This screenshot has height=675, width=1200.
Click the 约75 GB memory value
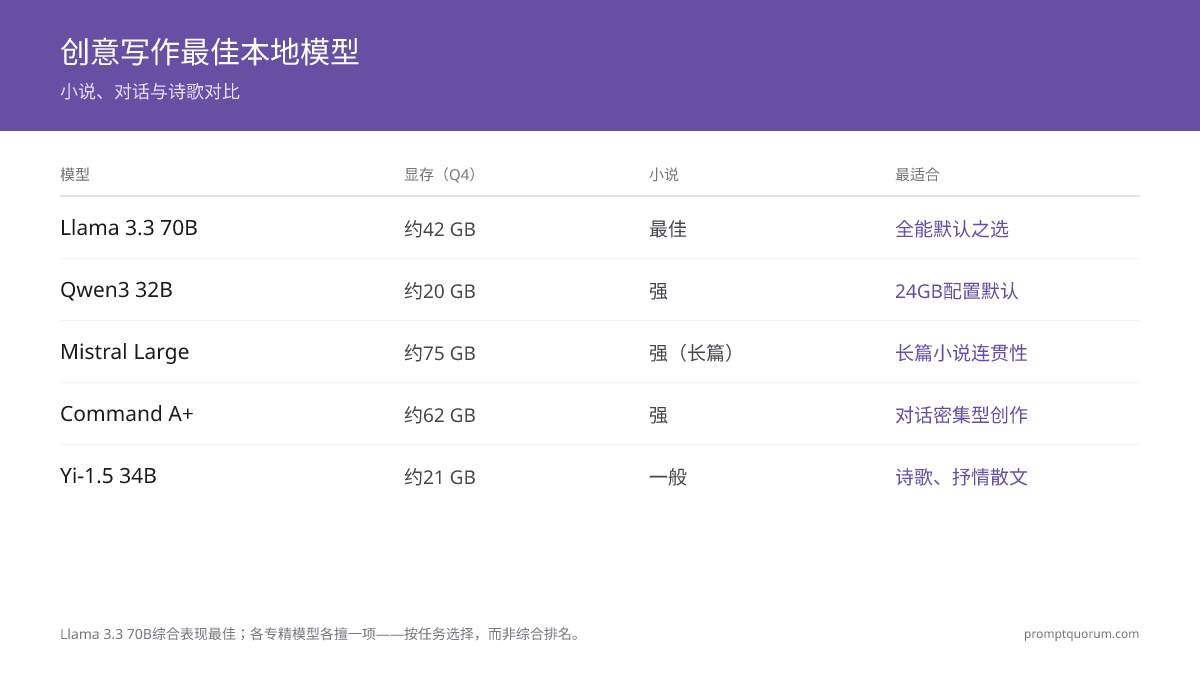pyautogui.click(x=440, y=353)
